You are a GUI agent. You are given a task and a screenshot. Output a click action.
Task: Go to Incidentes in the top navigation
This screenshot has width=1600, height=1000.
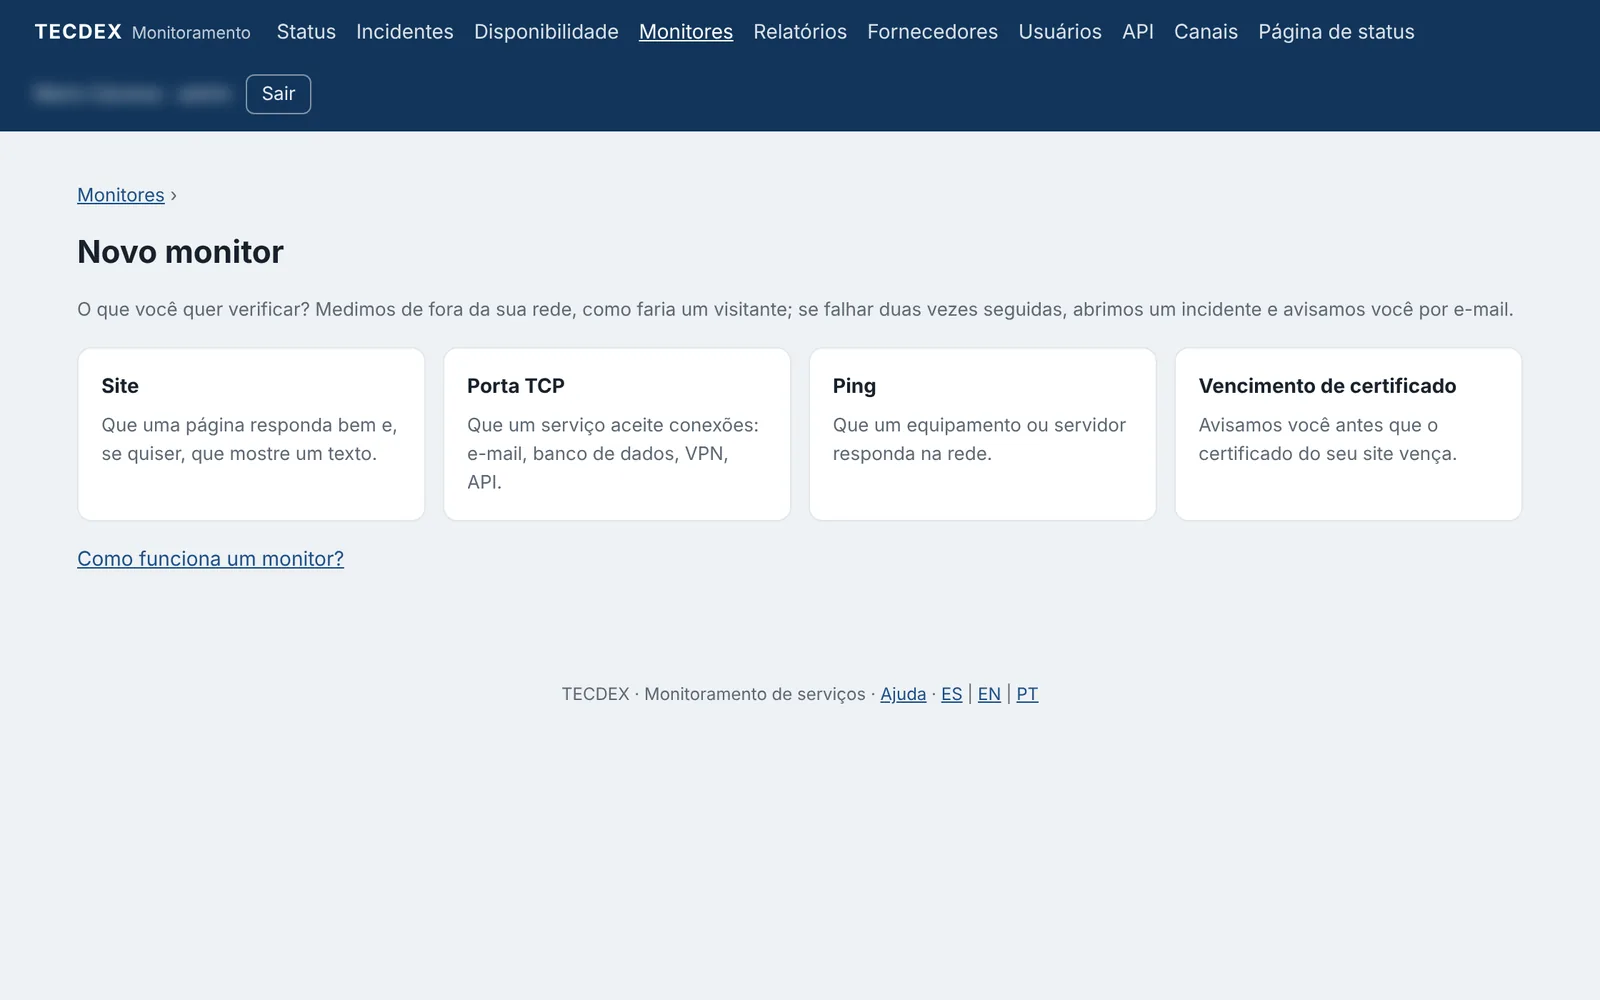tap(405, 32)
